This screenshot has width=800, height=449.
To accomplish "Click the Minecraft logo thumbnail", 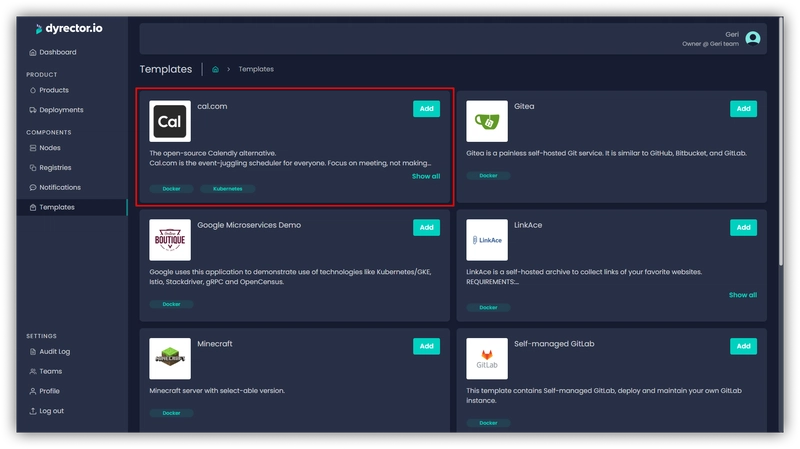I will pos(170,359).
